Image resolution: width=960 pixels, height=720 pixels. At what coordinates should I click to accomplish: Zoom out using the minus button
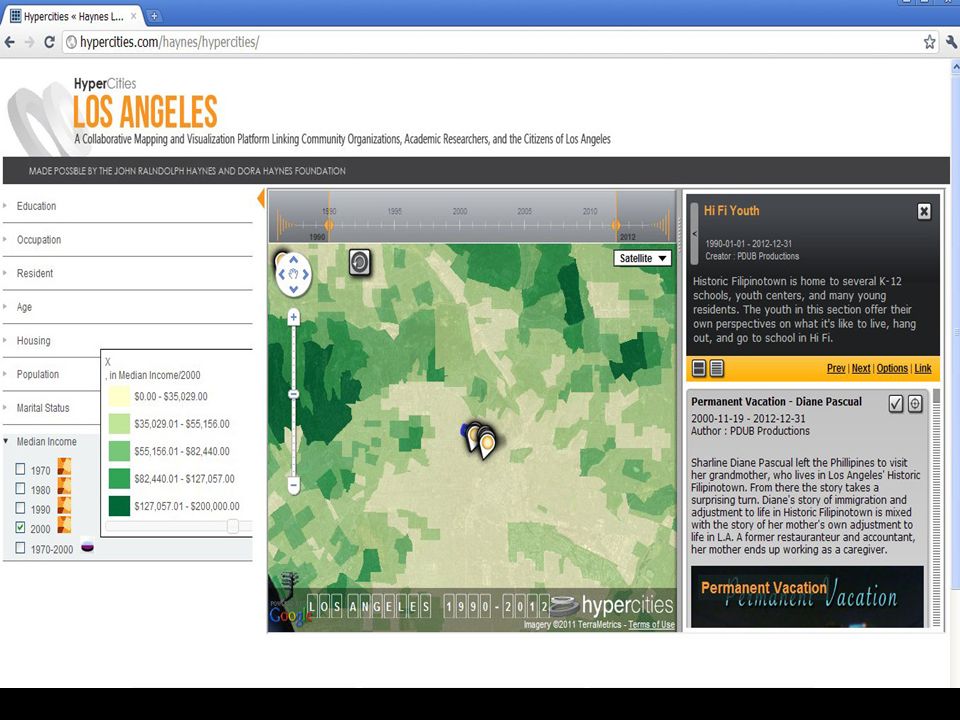point(294,486)
